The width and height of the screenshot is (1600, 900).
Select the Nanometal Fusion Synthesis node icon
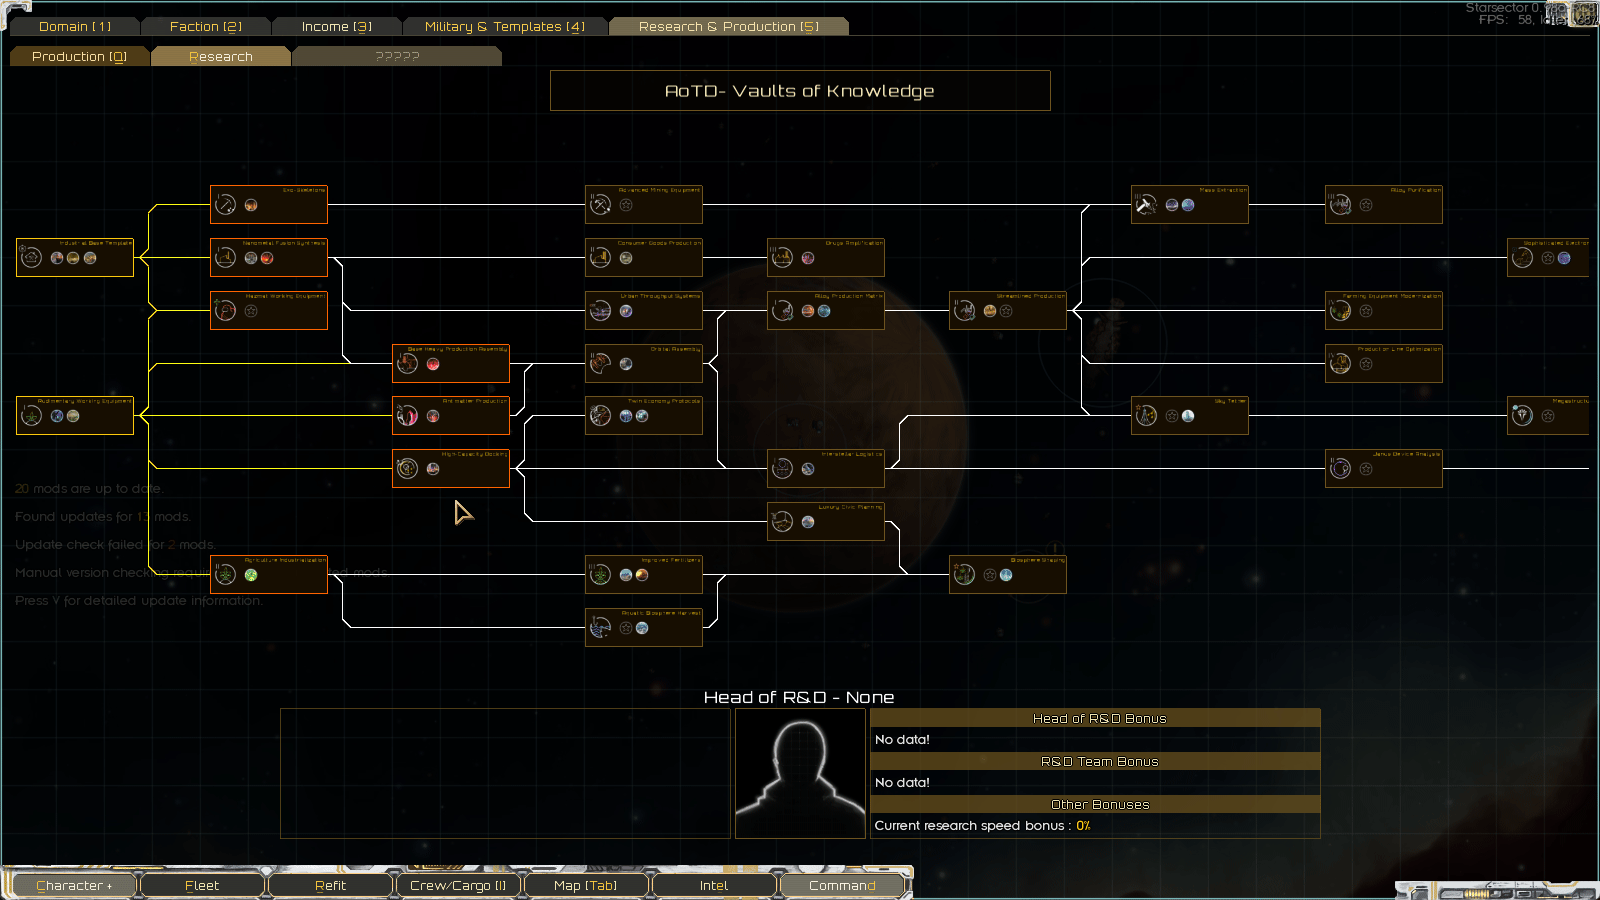click(226, 258)
